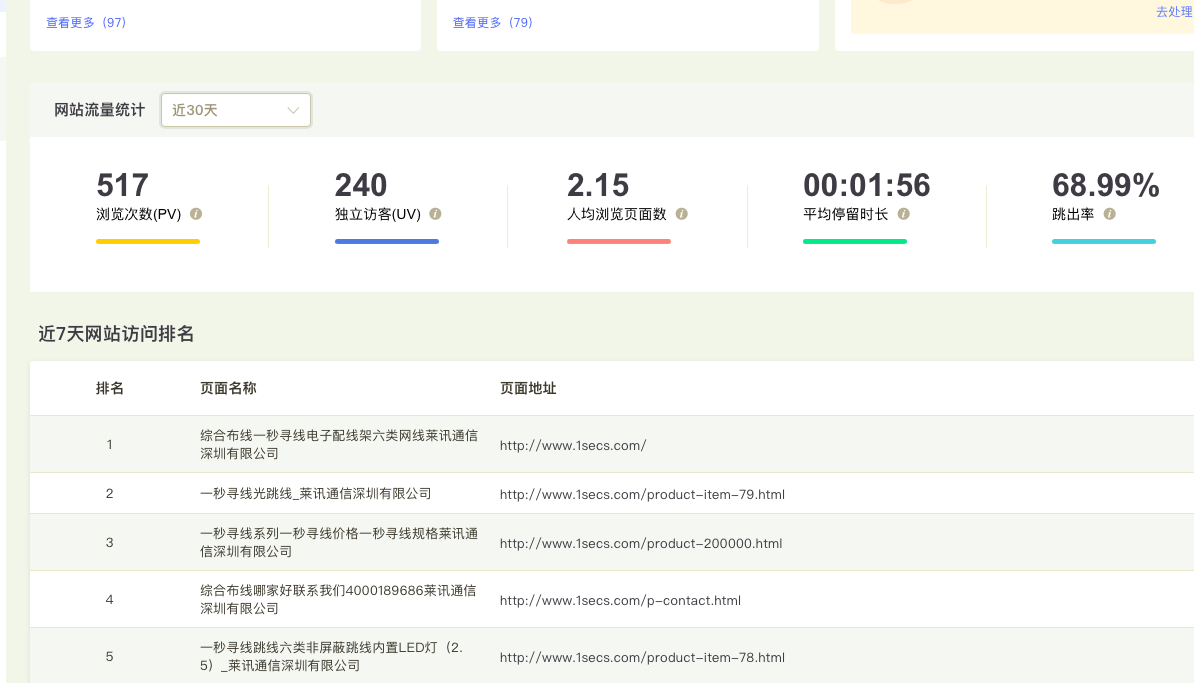The height and width of the screenshot is (683, 1194).
Task: Click the p-contact.html page address
Action: tap(620, 600)
